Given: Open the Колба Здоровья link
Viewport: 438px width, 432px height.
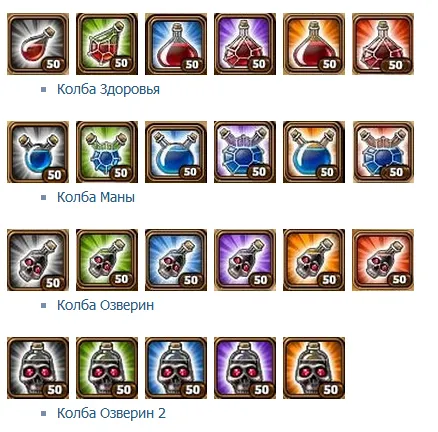Looking at the screenshot, I should pyautogui.click(x=108, y=89).
